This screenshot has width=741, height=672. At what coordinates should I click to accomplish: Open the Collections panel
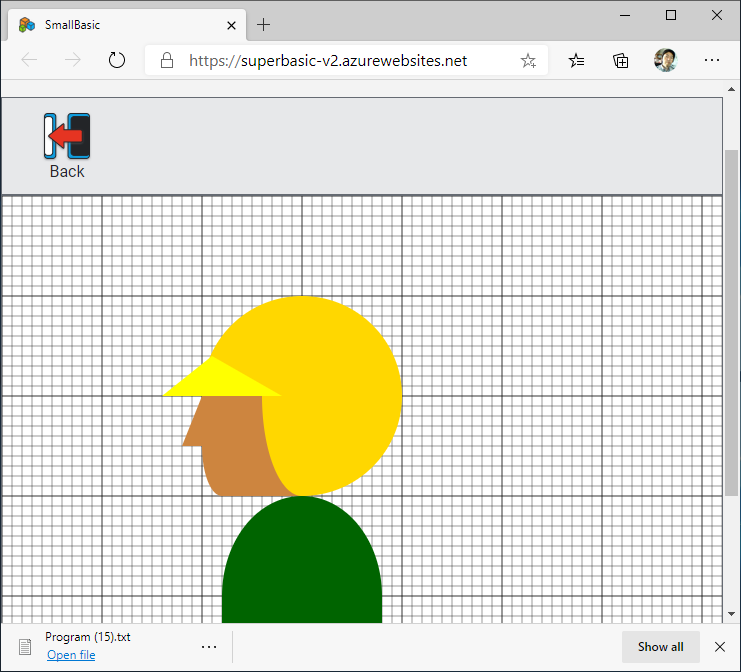tap(620, 60)
